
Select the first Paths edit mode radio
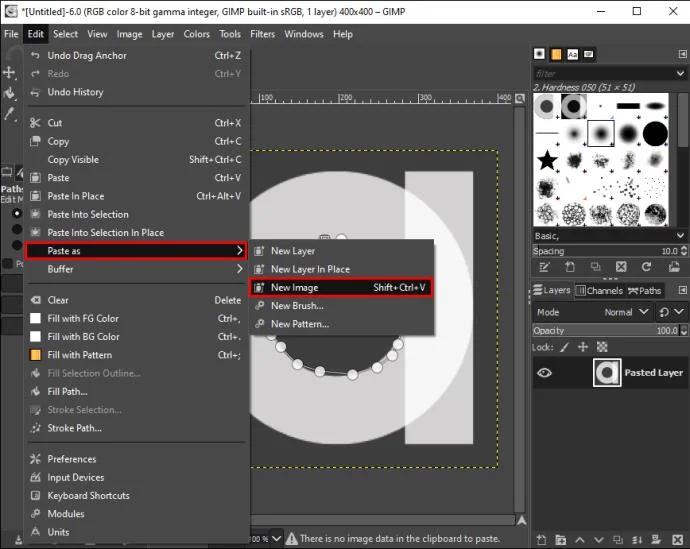click(17, 213)
